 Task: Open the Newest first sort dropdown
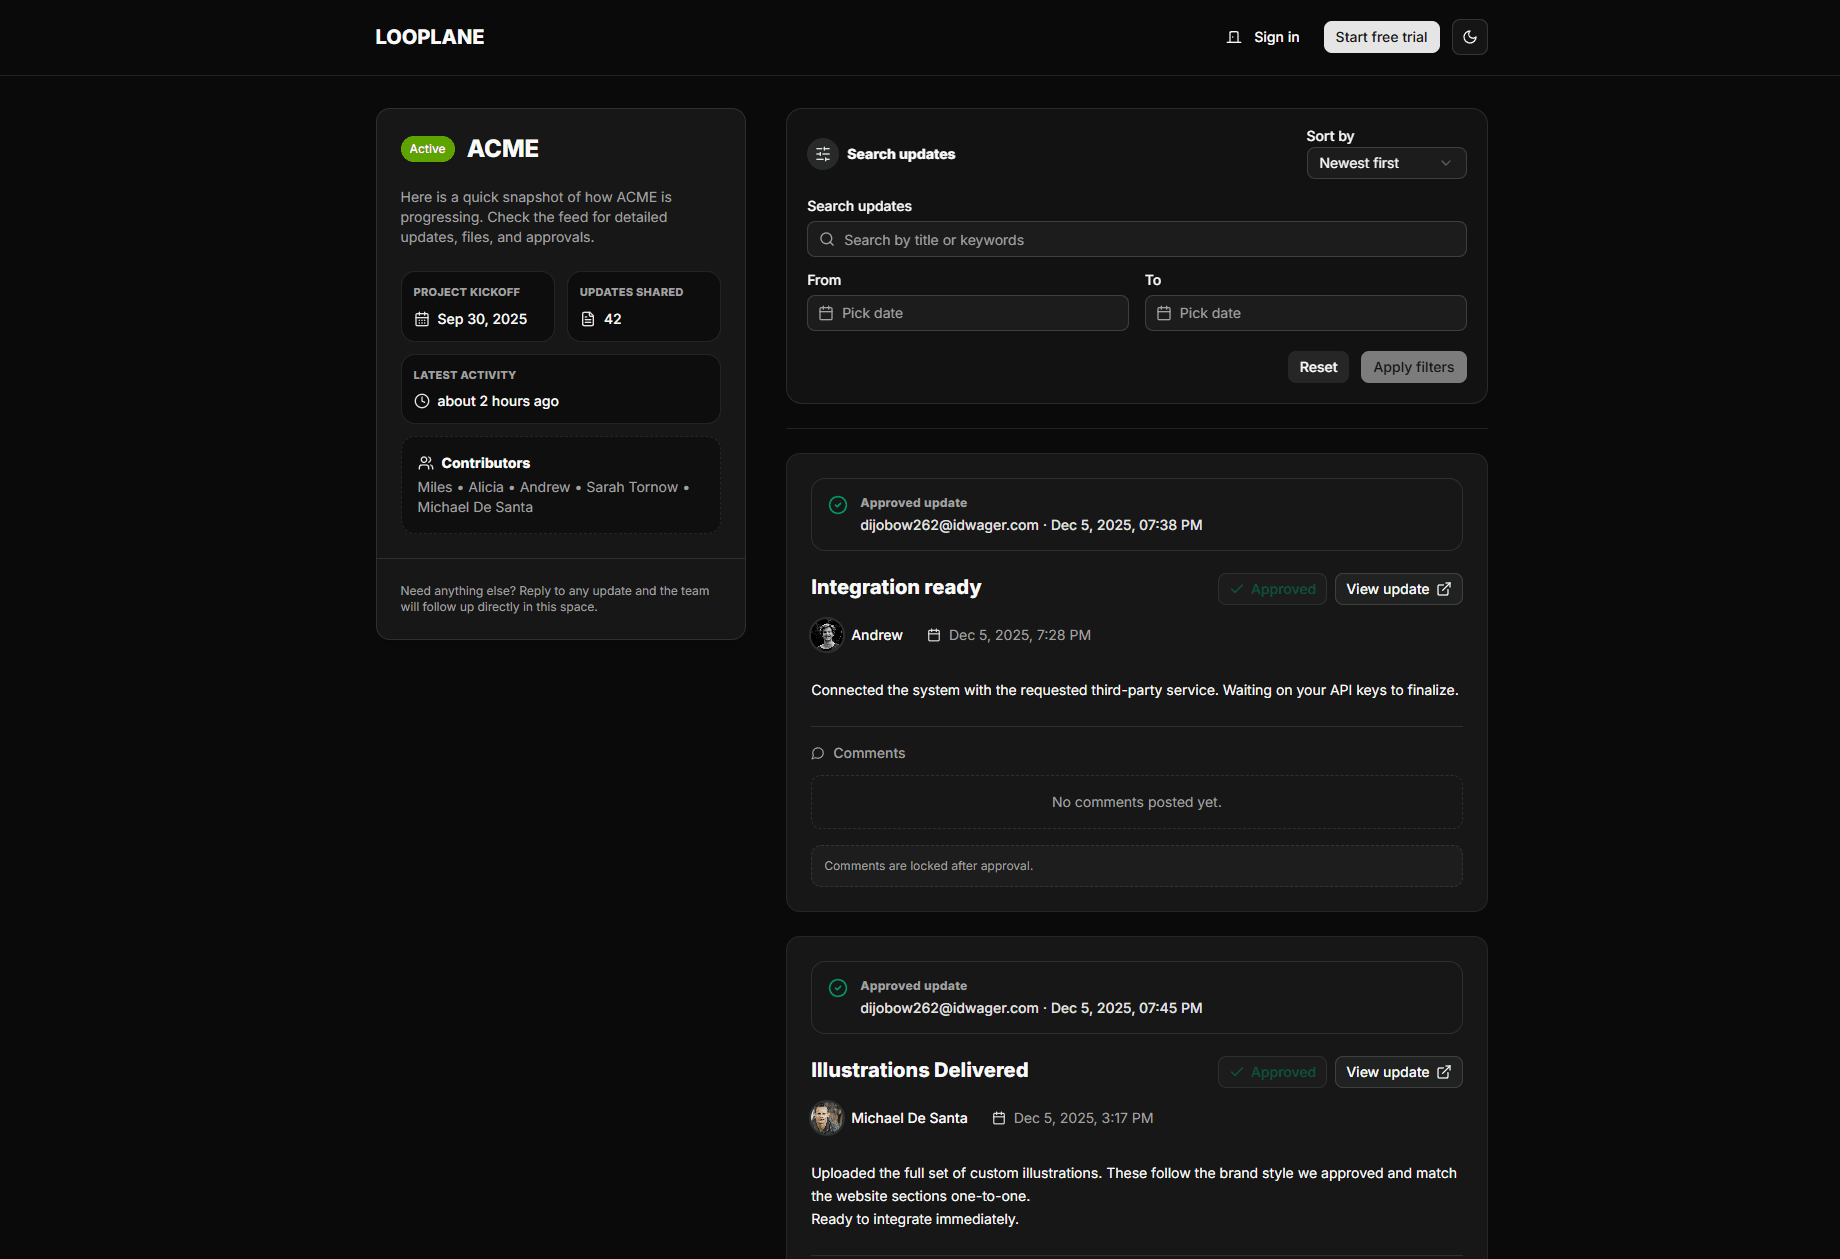click(1386, 162)
